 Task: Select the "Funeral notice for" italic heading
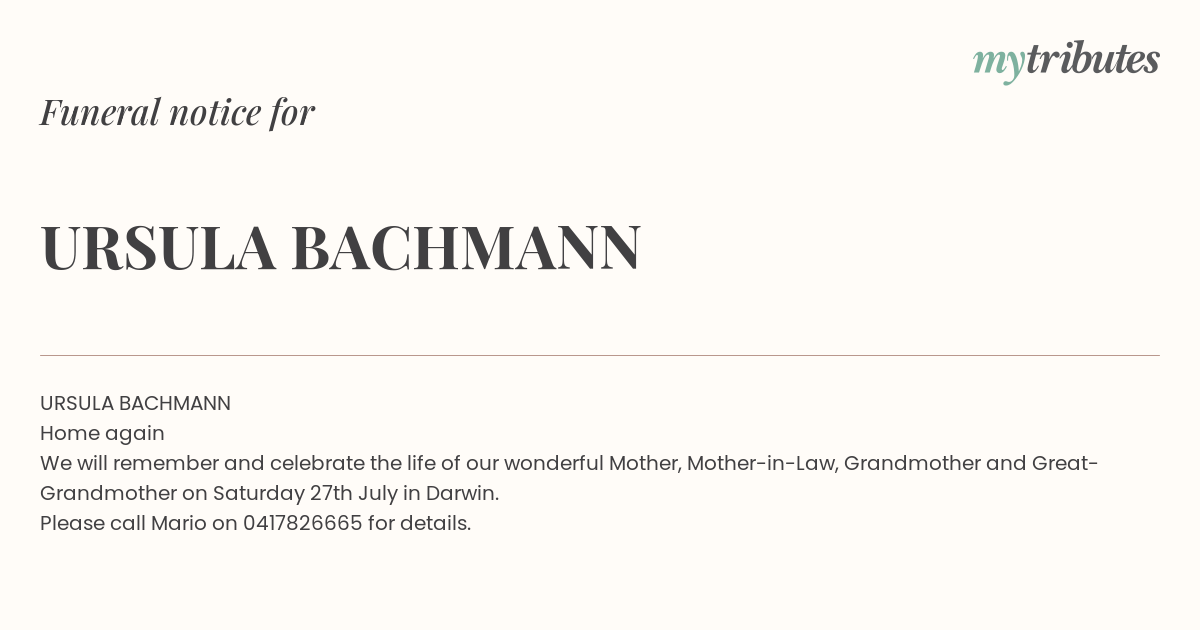178,112
